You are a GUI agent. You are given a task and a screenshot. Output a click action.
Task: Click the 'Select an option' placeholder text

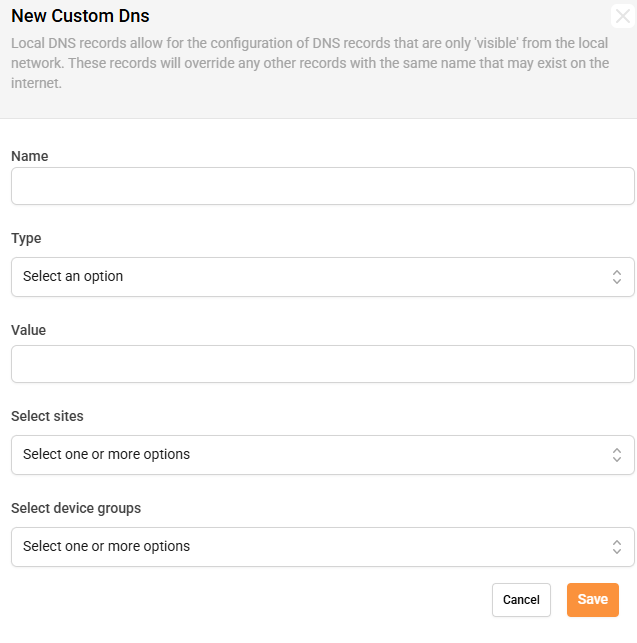tap(73, 276)
